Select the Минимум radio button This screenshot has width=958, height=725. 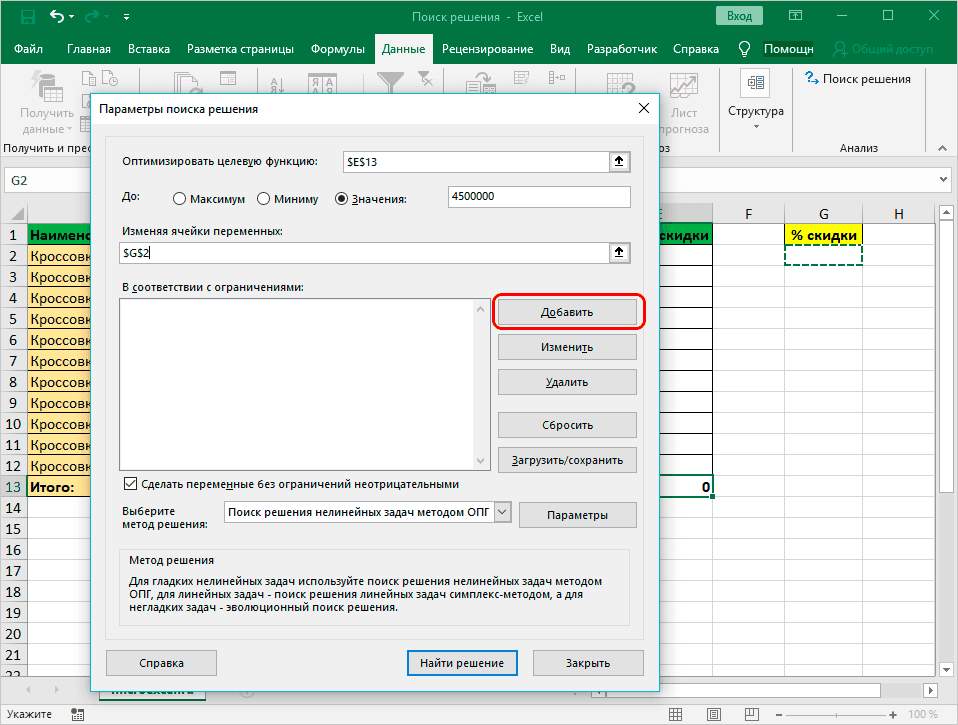[264, 198]
